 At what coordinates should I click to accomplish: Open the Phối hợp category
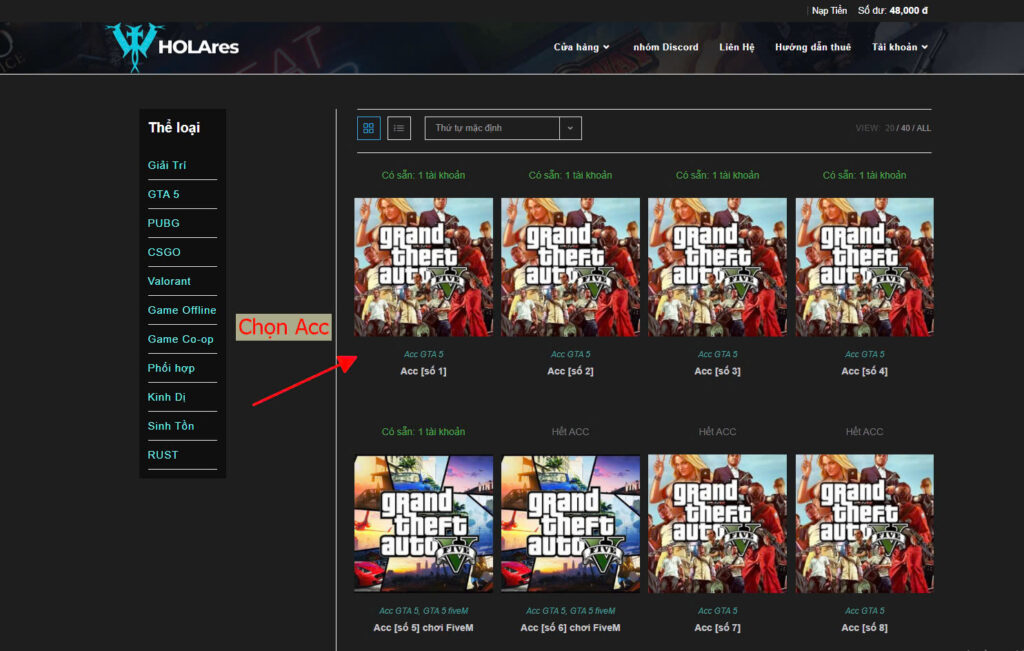point(171,368)
